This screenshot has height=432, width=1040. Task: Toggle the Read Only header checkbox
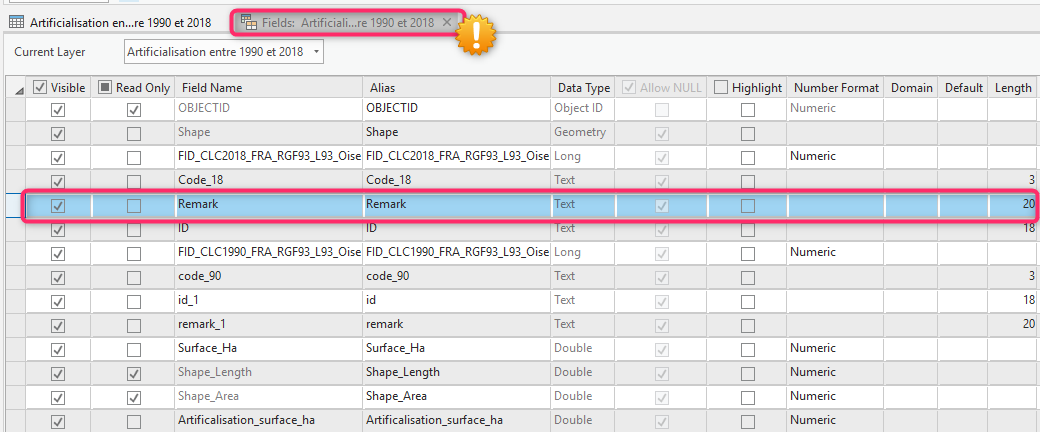coord(105,87)
